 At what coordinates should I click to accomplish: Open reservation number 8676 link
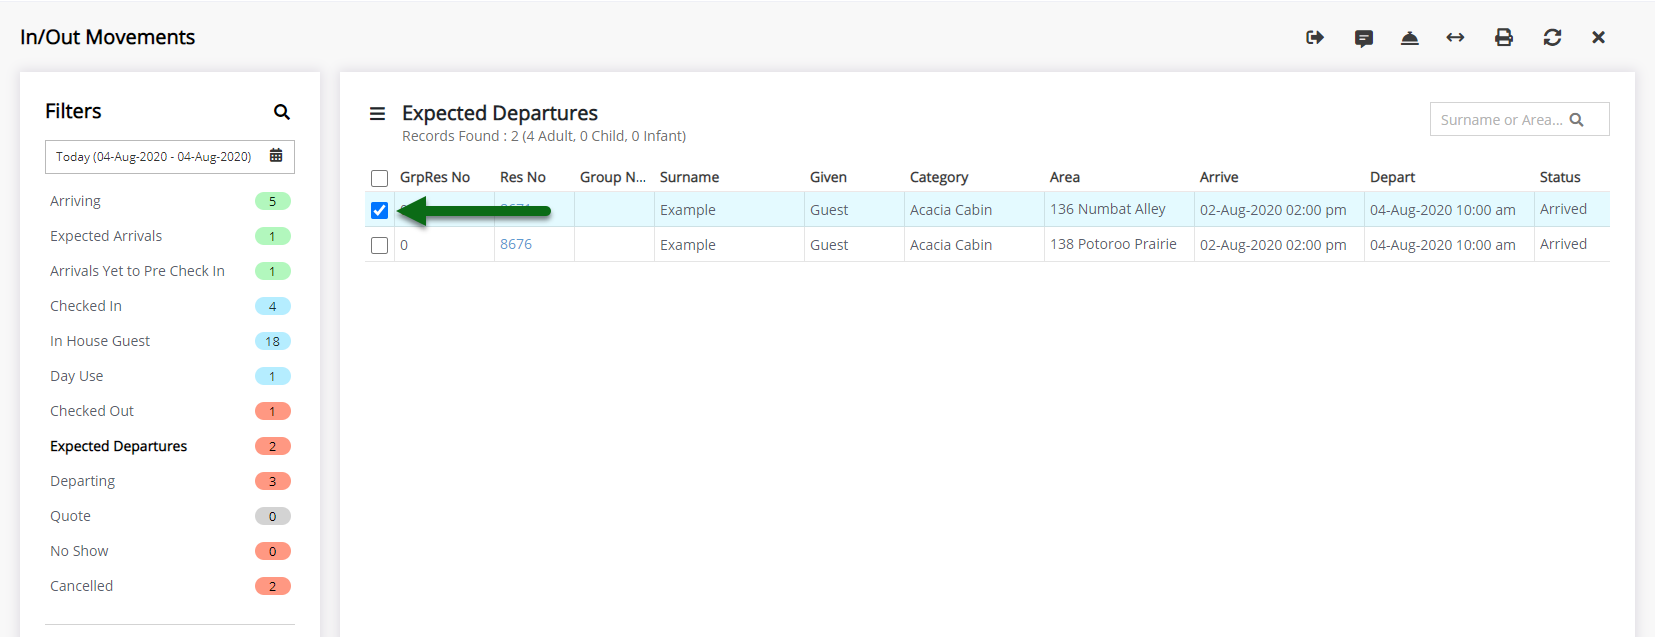pyautogui.click(x=516, y=244)
